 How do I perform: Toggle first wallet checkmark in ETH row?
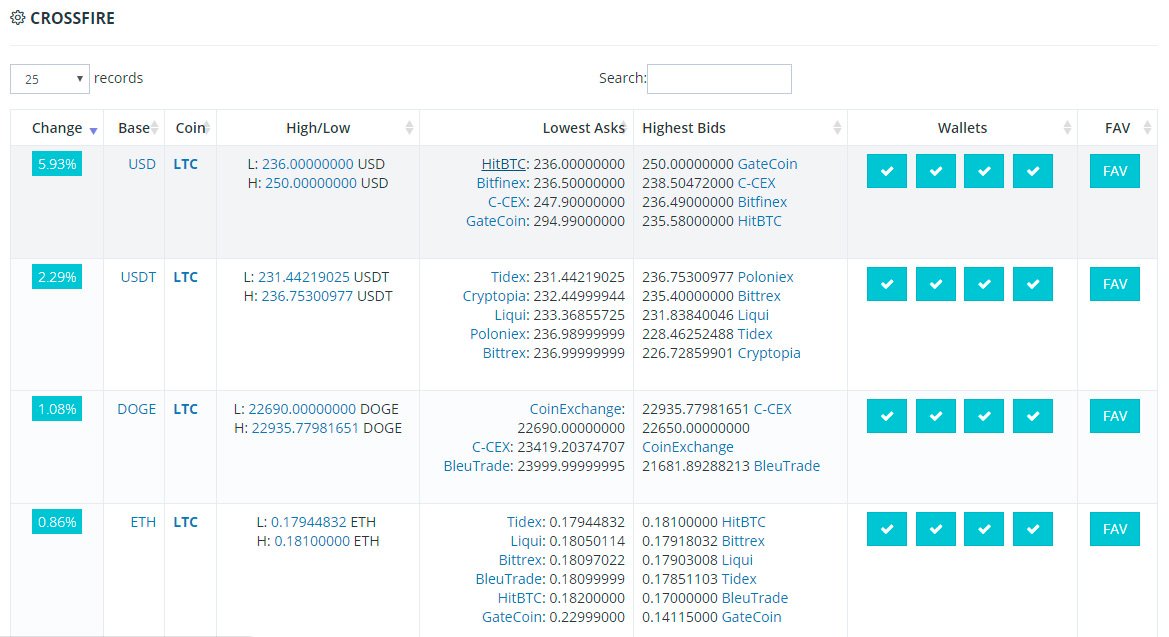(x=887, y=529)
